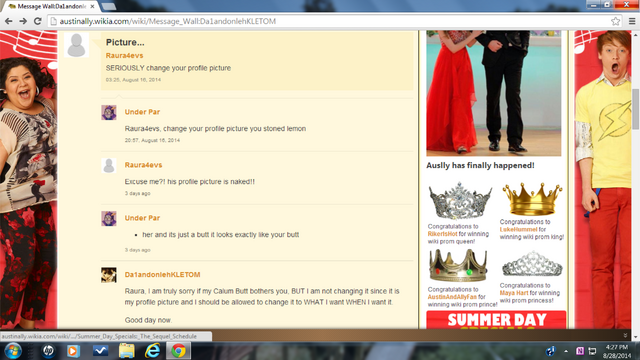Image resolution: width=640 pixels, height=360 pixels.
Task: Click the Chrome icon in the taskbar
Action: (178, 351)
